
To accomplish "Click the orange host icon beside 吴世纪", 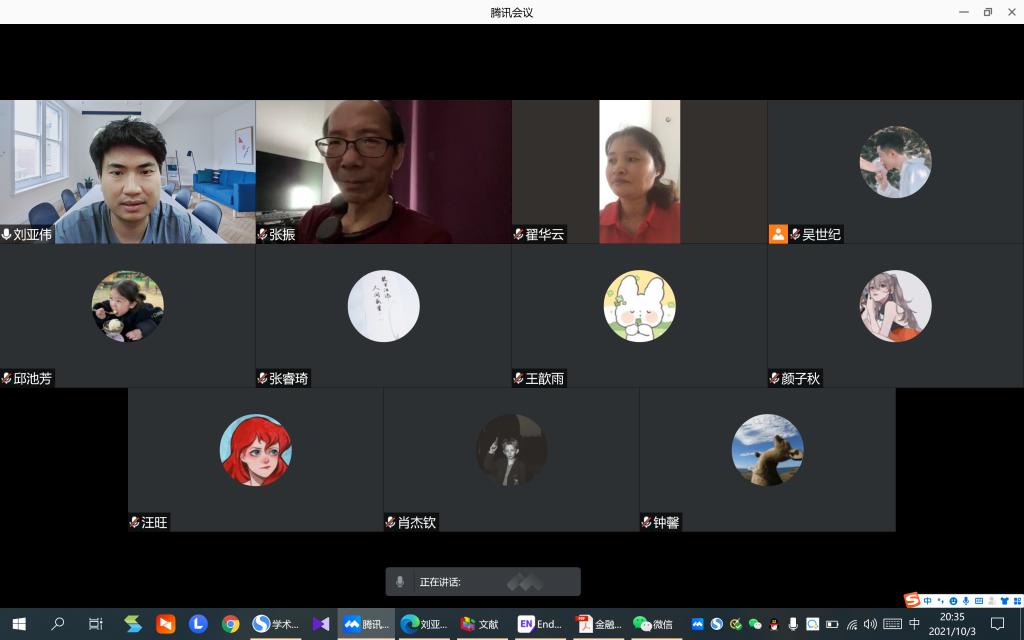I will [777, 235].
